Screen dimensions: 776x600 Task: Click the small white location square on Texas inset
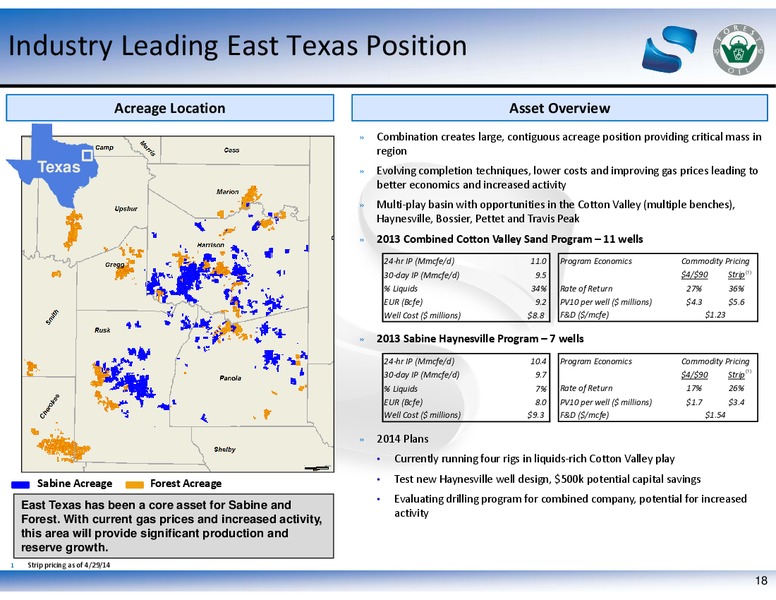coord(88,155)
